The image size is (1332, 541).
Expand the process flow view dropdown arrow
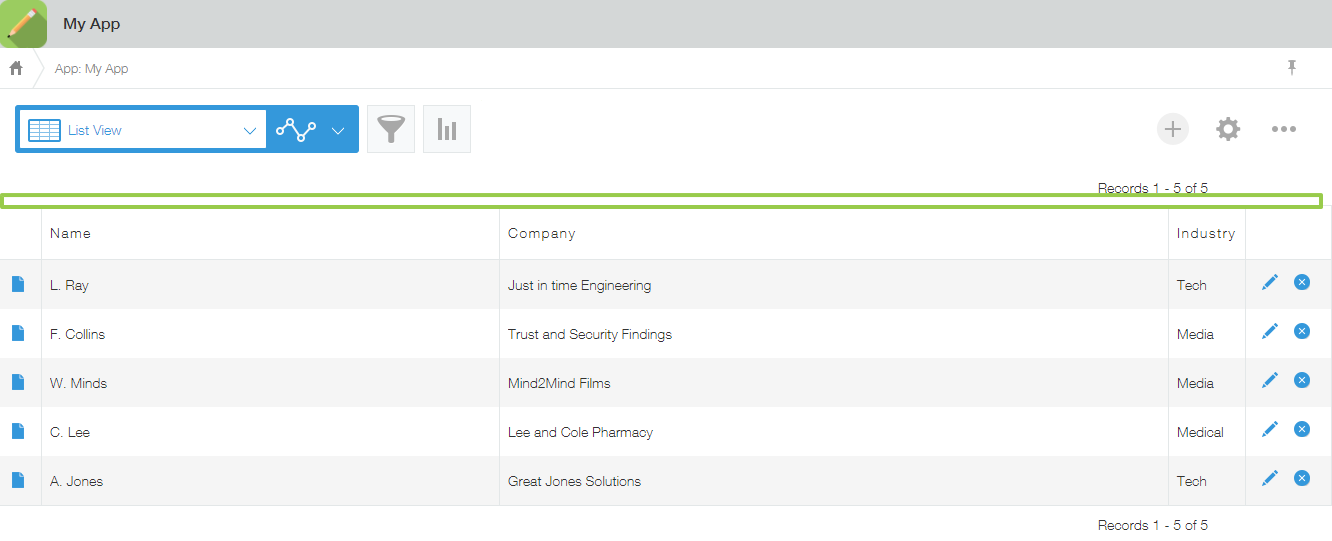[x=338, y=130]
